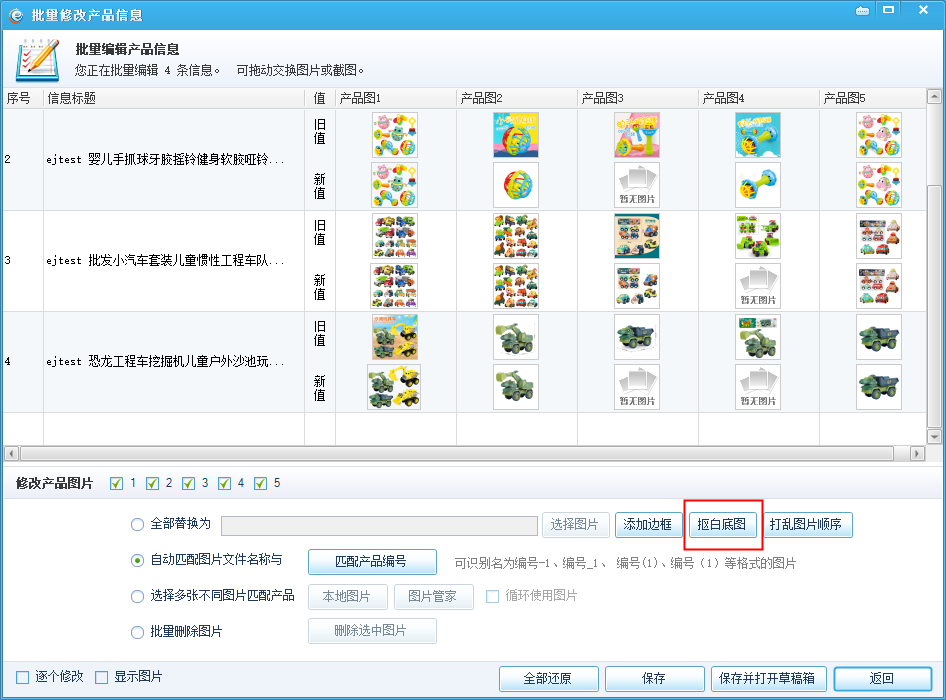Click the 抠白底图 button
This screenshot has width=946, height=700.
point(721,525)
